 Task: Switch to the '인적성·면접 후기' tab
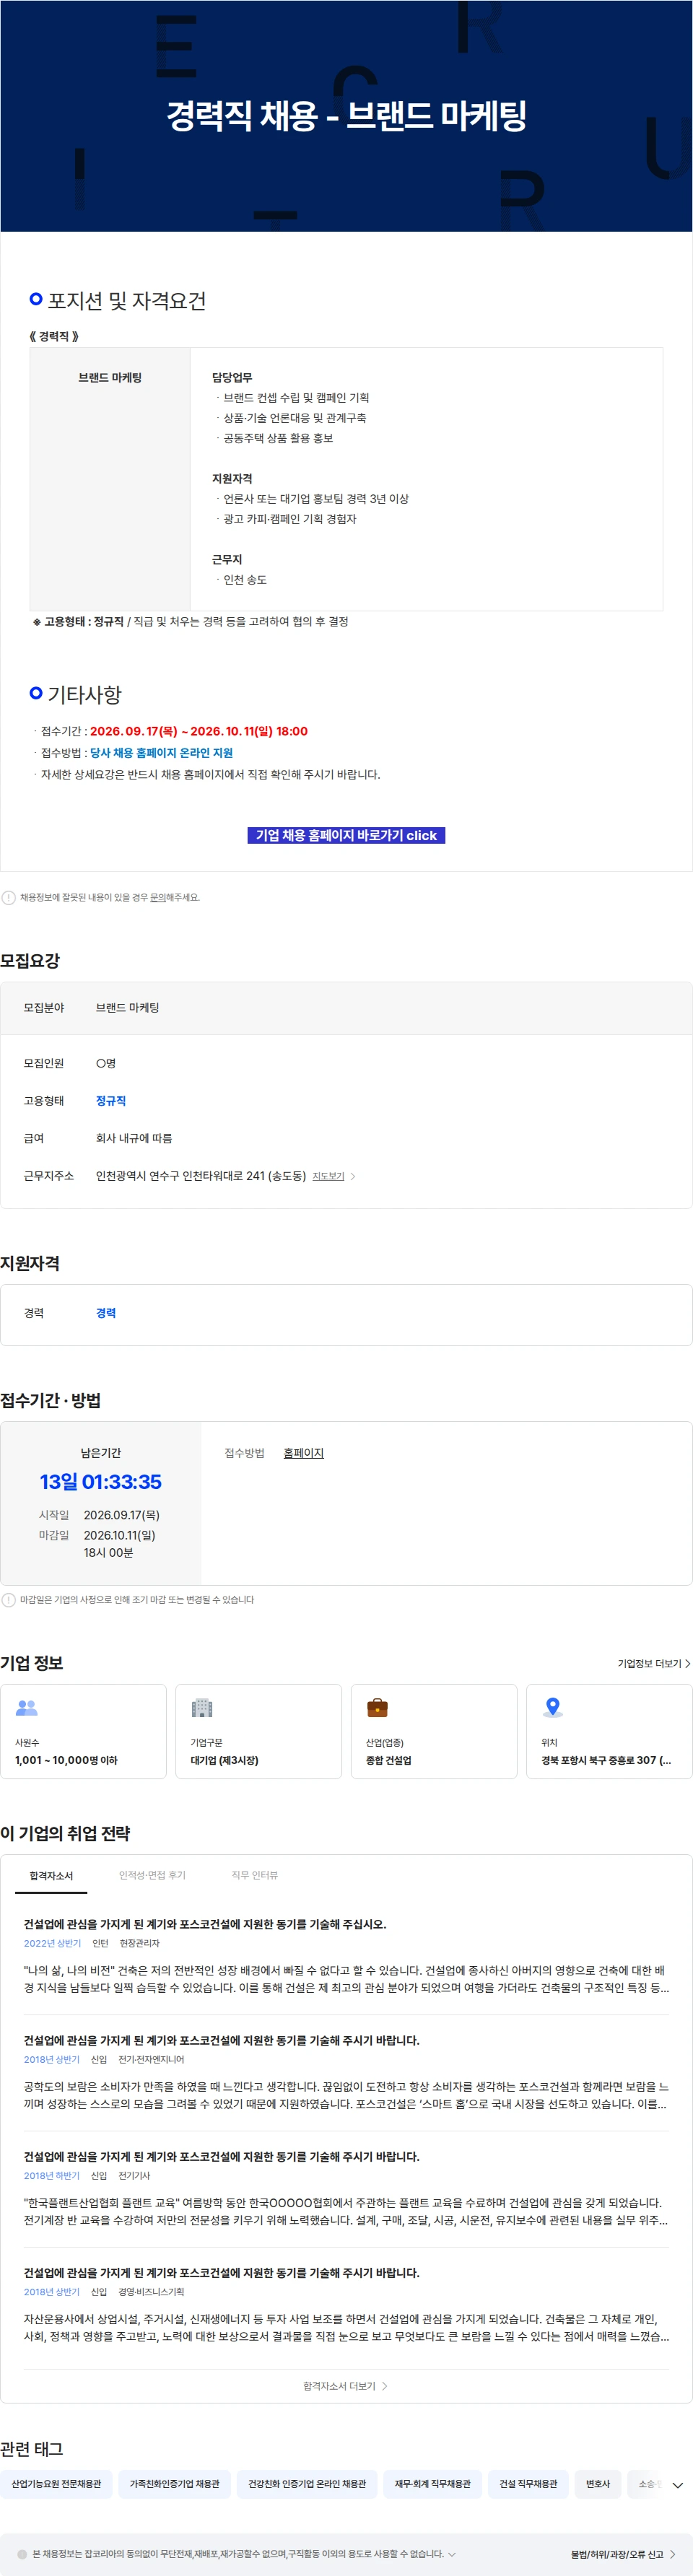[x=152, y=1875]
